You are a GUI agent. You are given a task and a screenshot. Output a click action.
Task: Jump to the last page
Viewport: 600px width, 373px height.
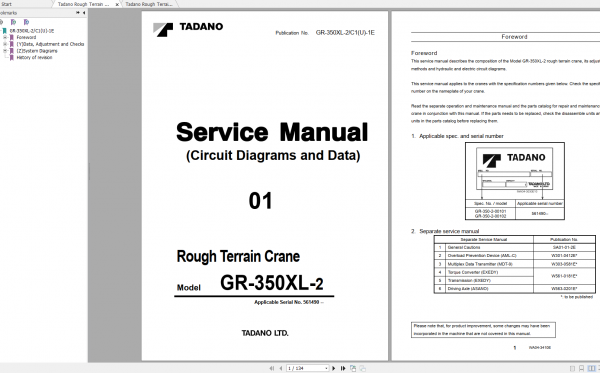343,368
